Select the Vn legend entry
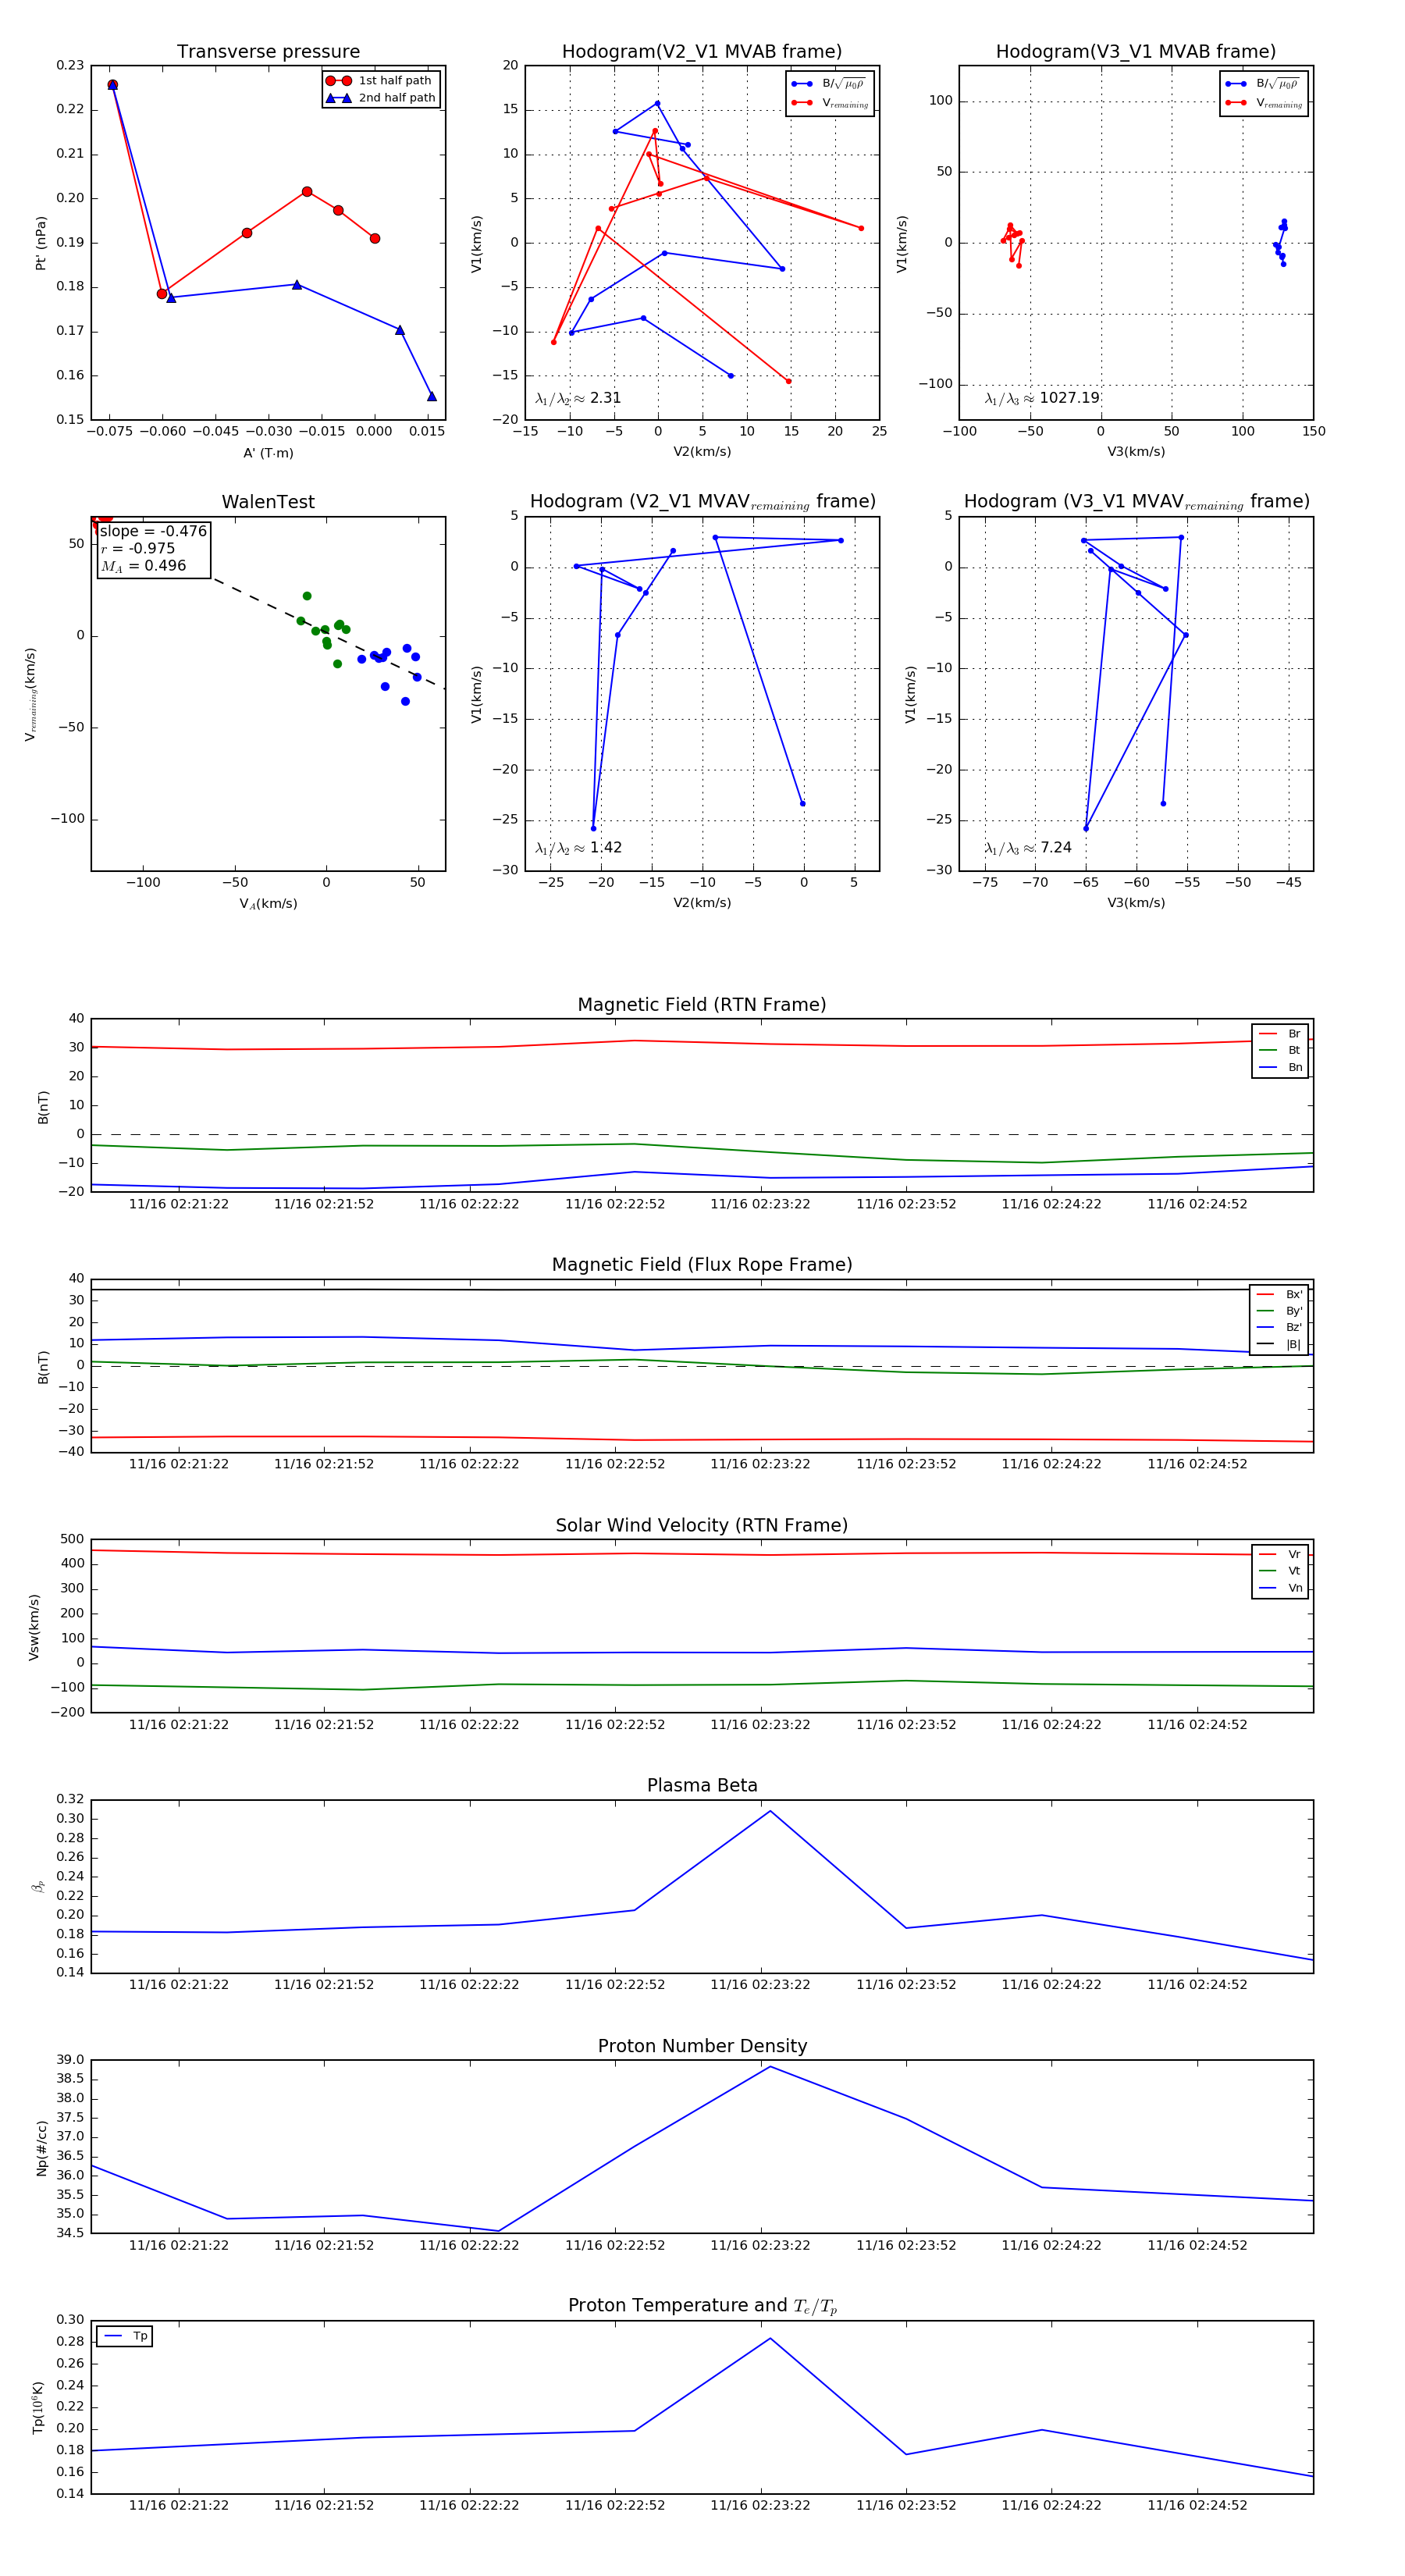 [1280, 1588]
